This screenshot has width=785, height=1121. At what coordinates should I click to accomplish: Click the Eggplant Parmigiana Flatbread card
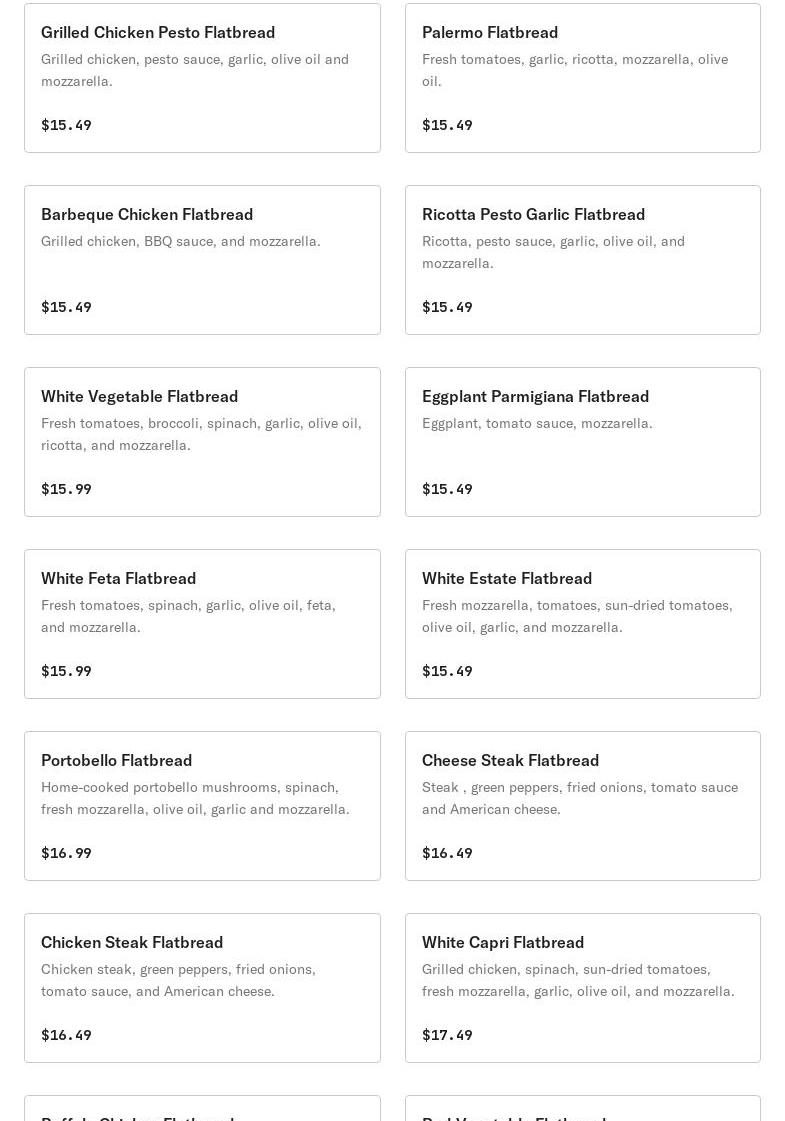pyautogui.click(x=582, y=442)
